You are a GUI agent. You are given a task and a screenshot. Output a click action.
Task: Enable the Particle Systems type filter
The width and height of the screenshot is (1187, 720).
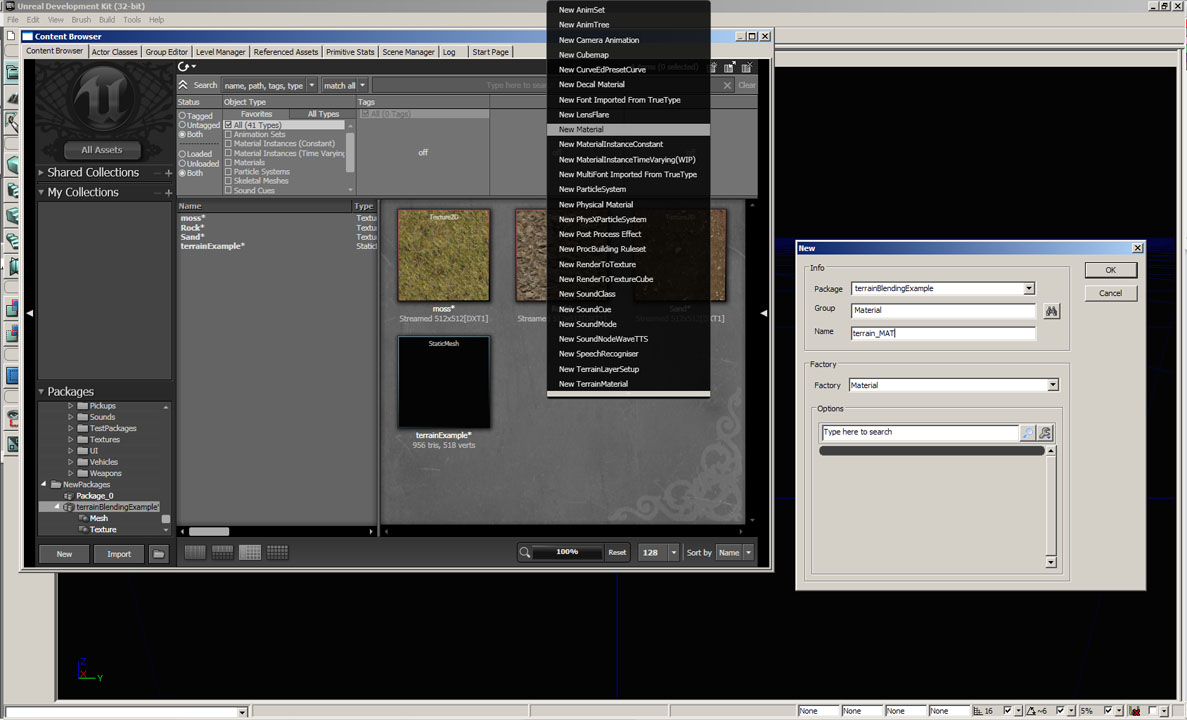click(x=228, y=172)
